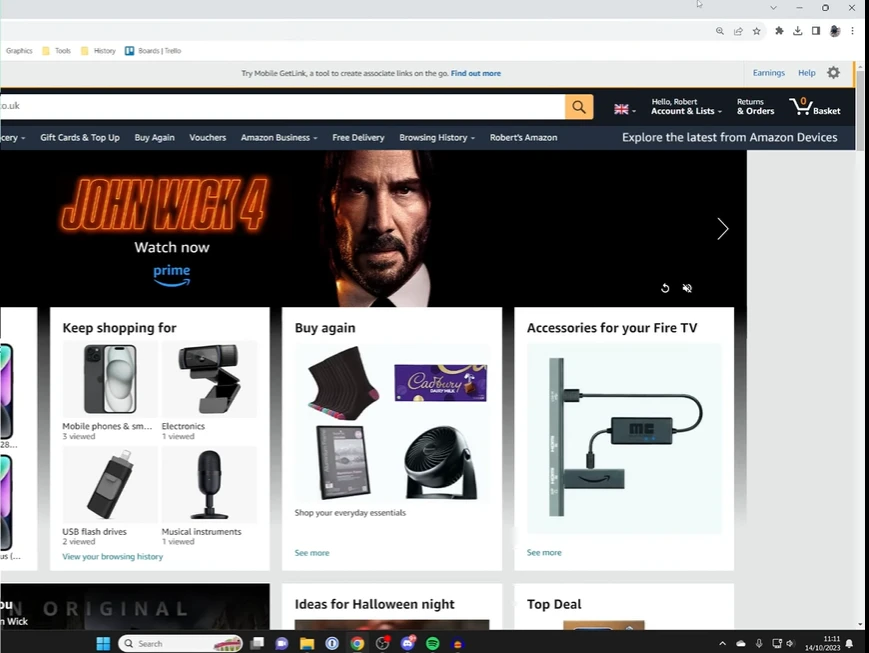Open the Free Delivery nav item
Image resolution: width=869 pixels, height=653 pixels.
(x=358, y=137)
